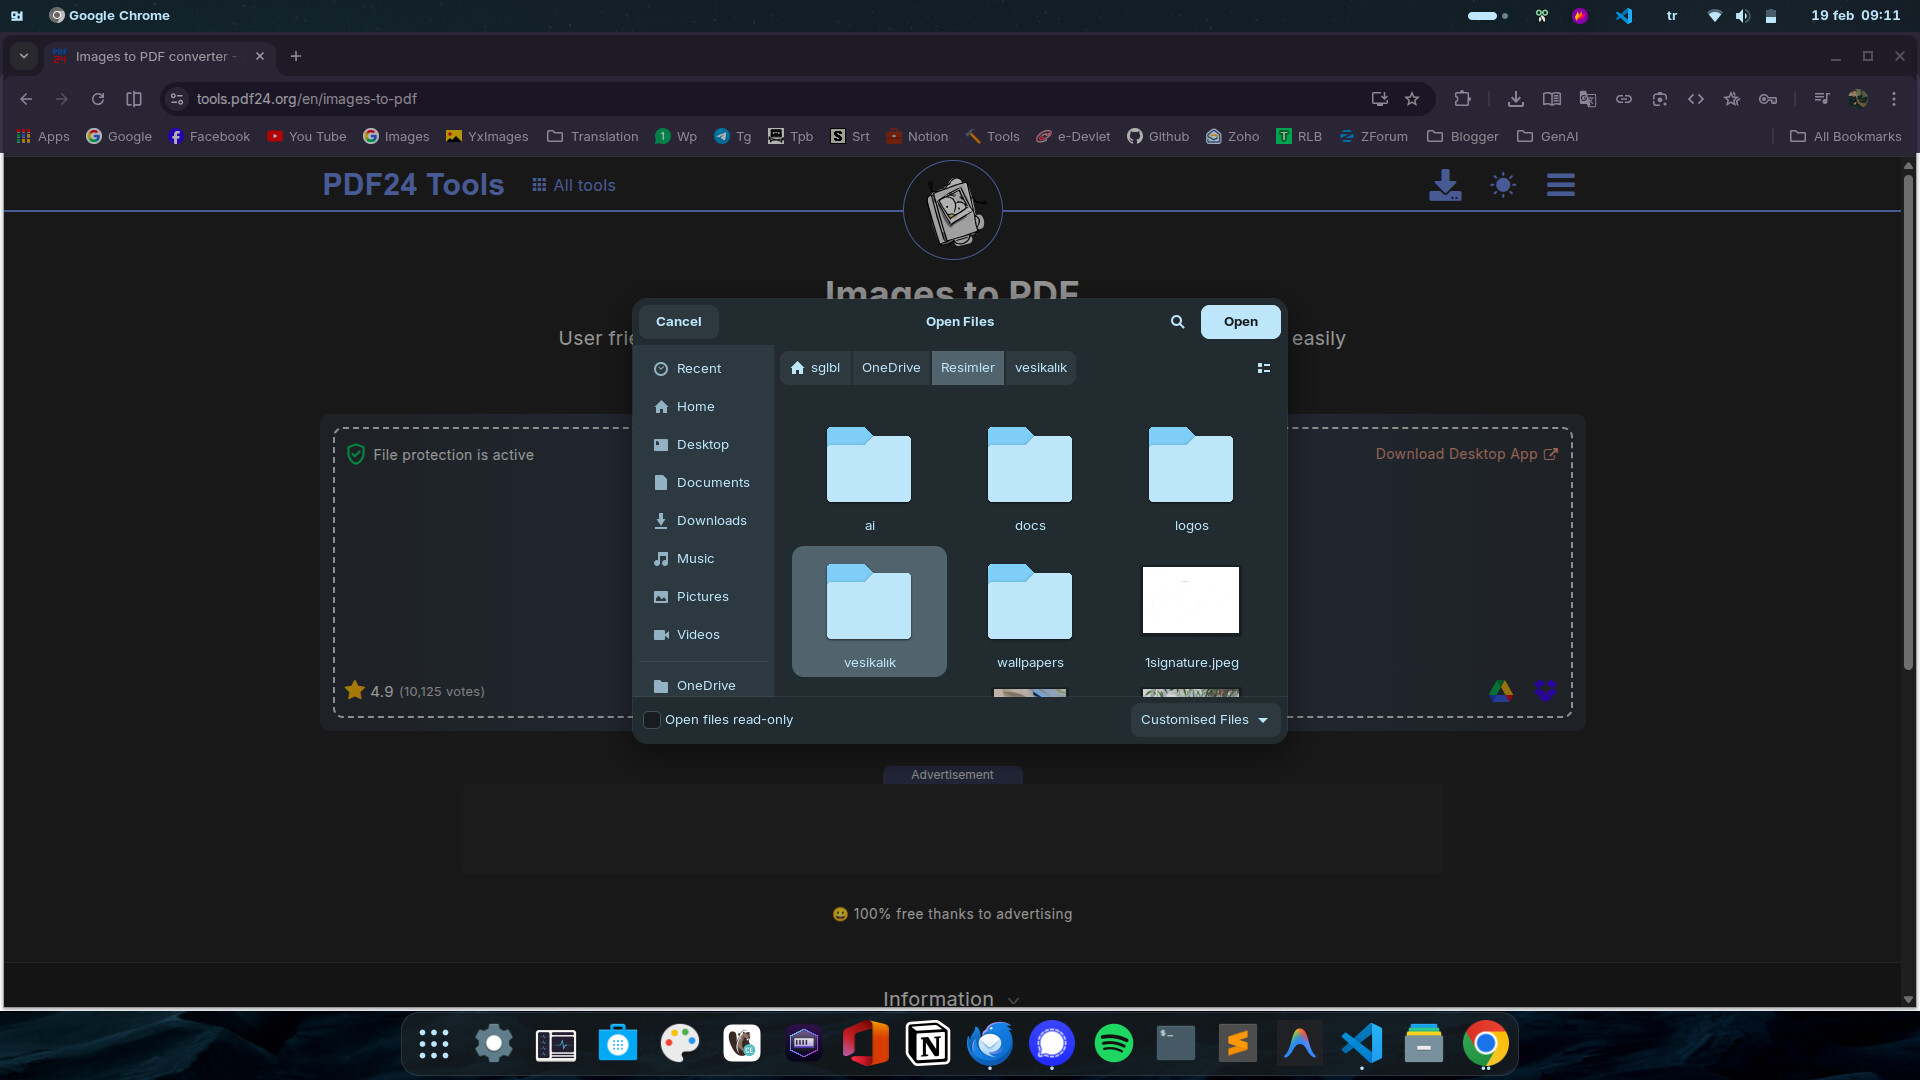Launch Spotify from the dock
This screenshot has width=1920, height=1080.
(x=1113, y=1044)
